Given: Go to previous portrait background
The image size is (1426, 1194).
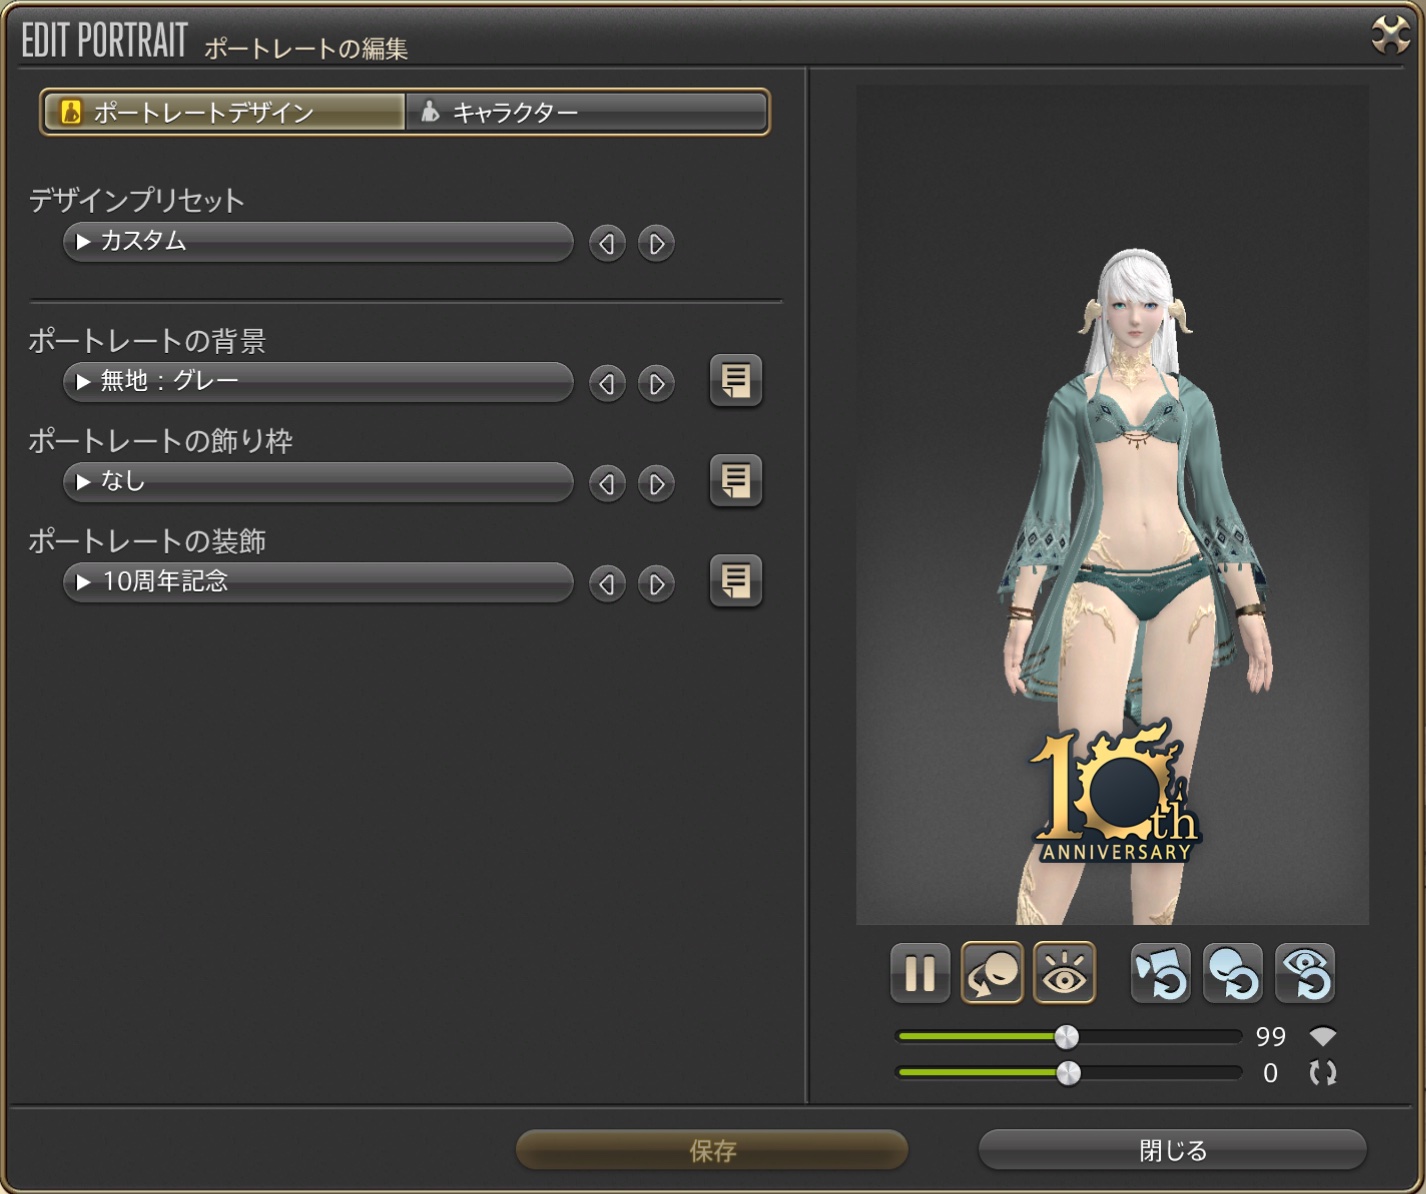Looking at the screenshot, I should click(x=607, y=383).
